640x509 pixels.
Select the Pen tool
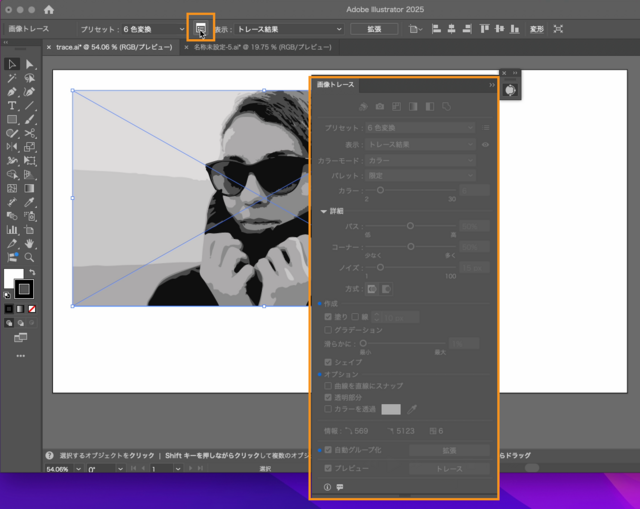click(12, 92)
